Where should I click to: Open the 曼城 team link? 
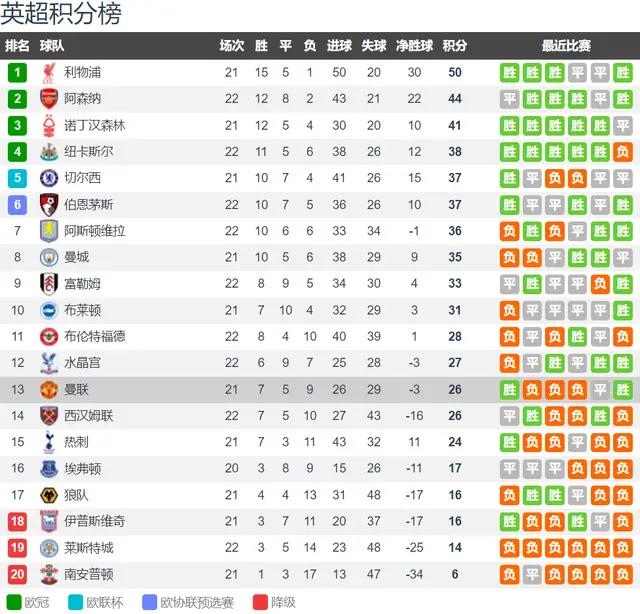pos(76,257)
